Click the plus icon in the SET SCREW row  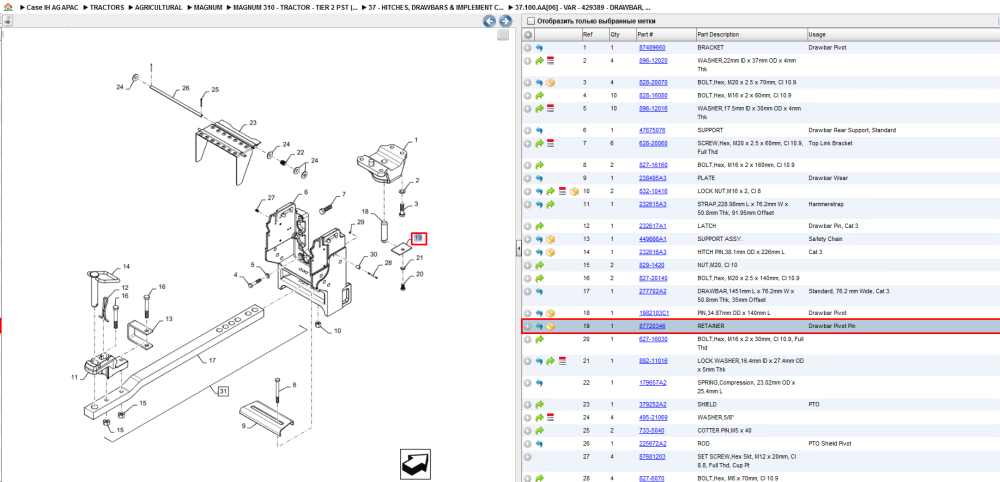[527, 456]
